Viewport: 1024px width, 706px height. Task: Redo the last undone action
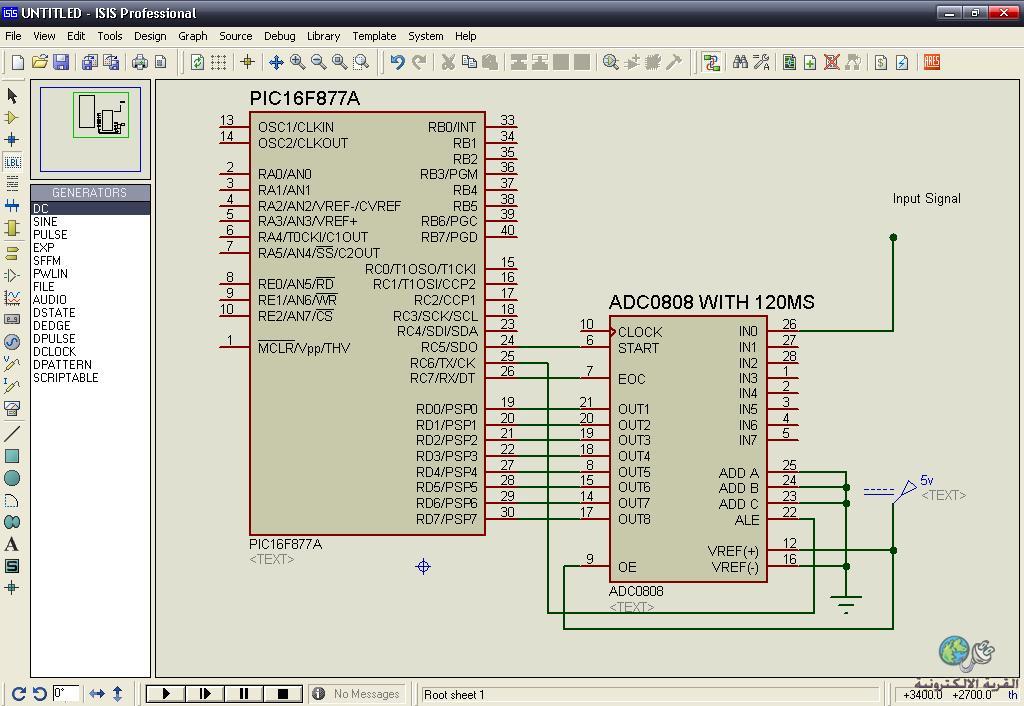[419, 62]
